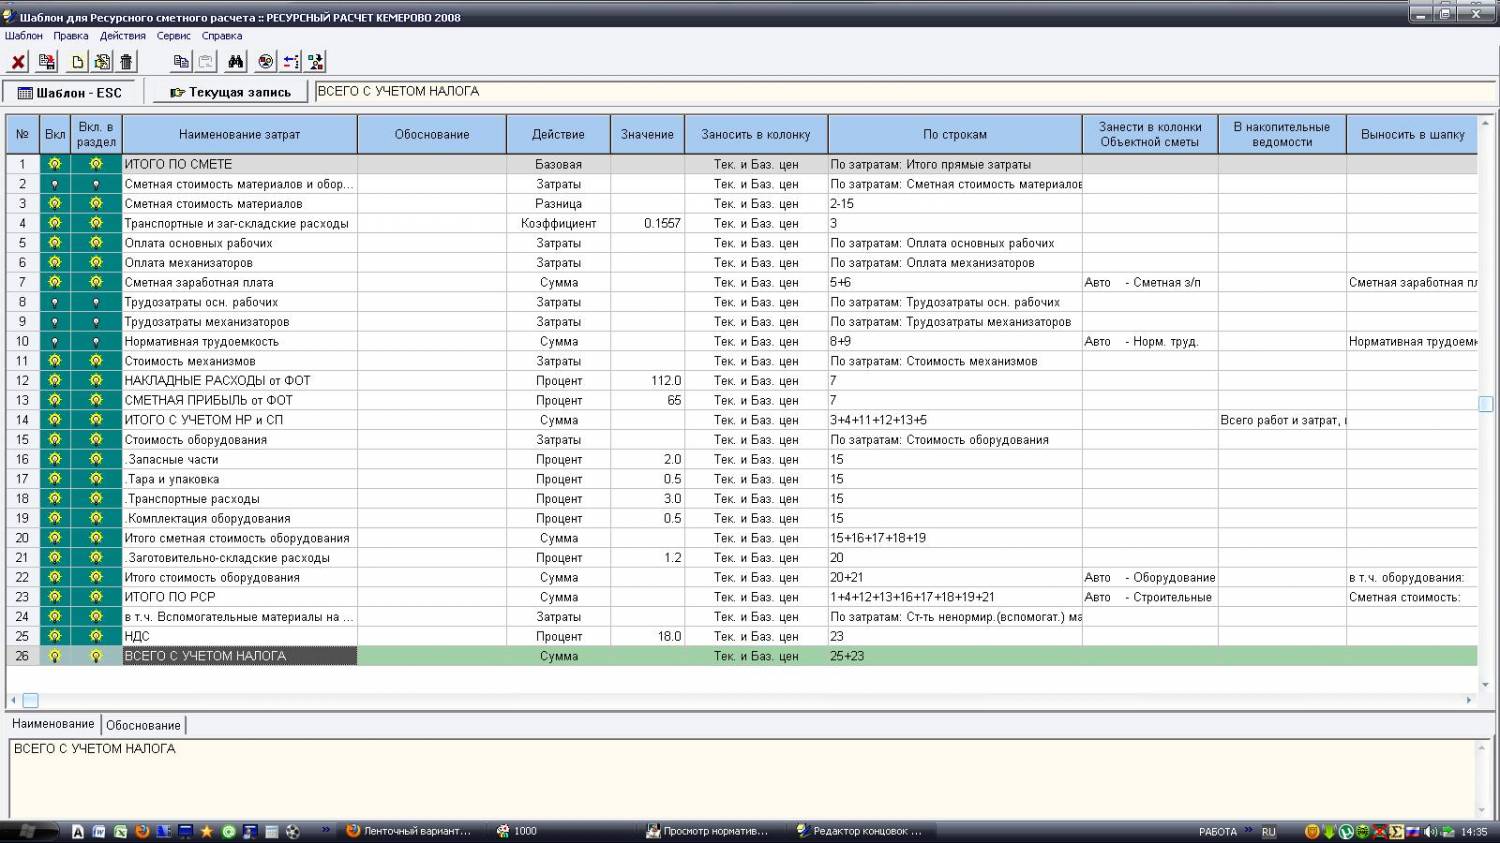The height and width of the screenshot is (843, 1500).
Task: Click the Шаблон - ESC button
Action: pyautogui.click(x=71, y=92)
